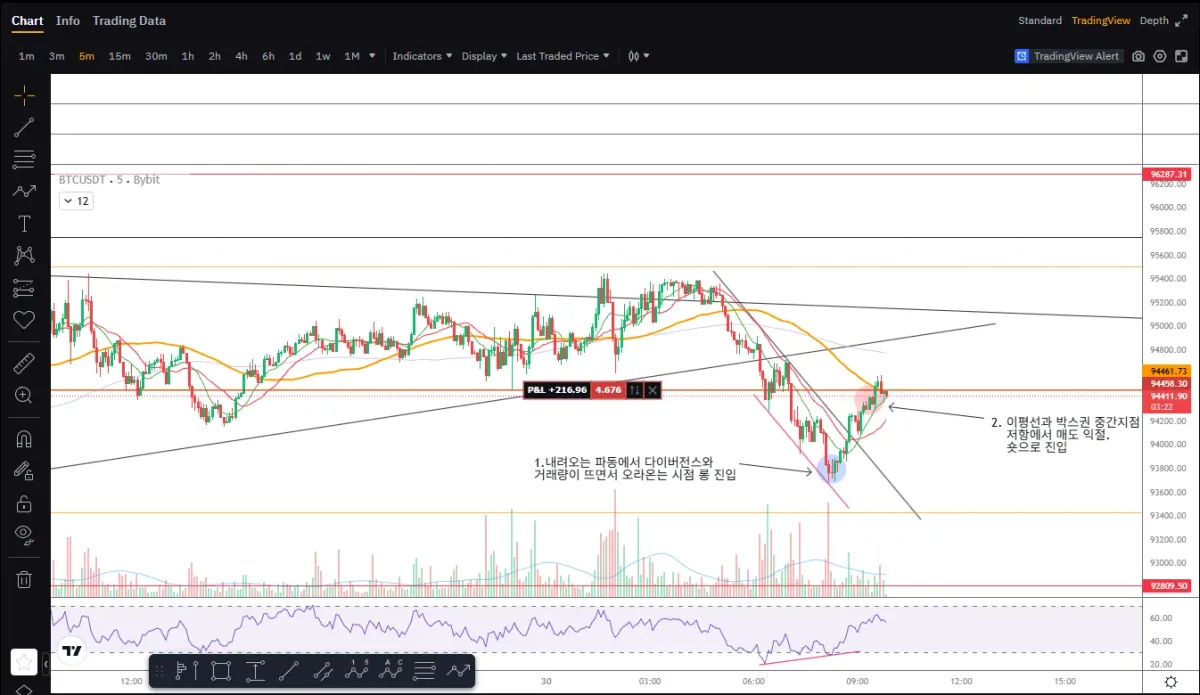Set timeframe to 1d
Screen dimensions: 1200x695
click(x=295, y=56)
